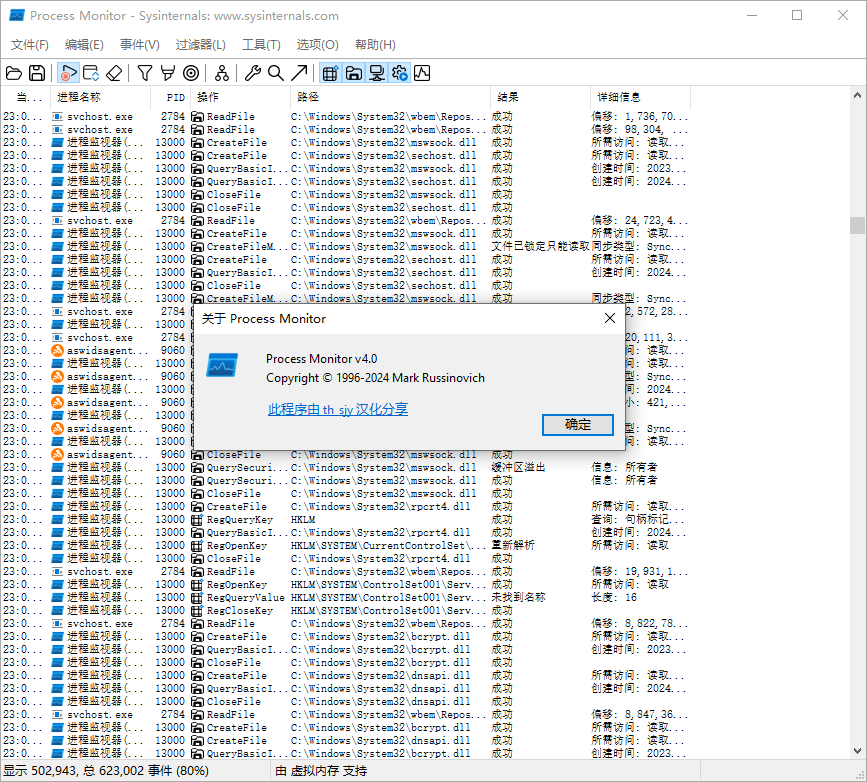Viewport: 867px width, 782px height.
Task: Click the registry icon beside RegCloseKey
Action: [x=197, y=611]
